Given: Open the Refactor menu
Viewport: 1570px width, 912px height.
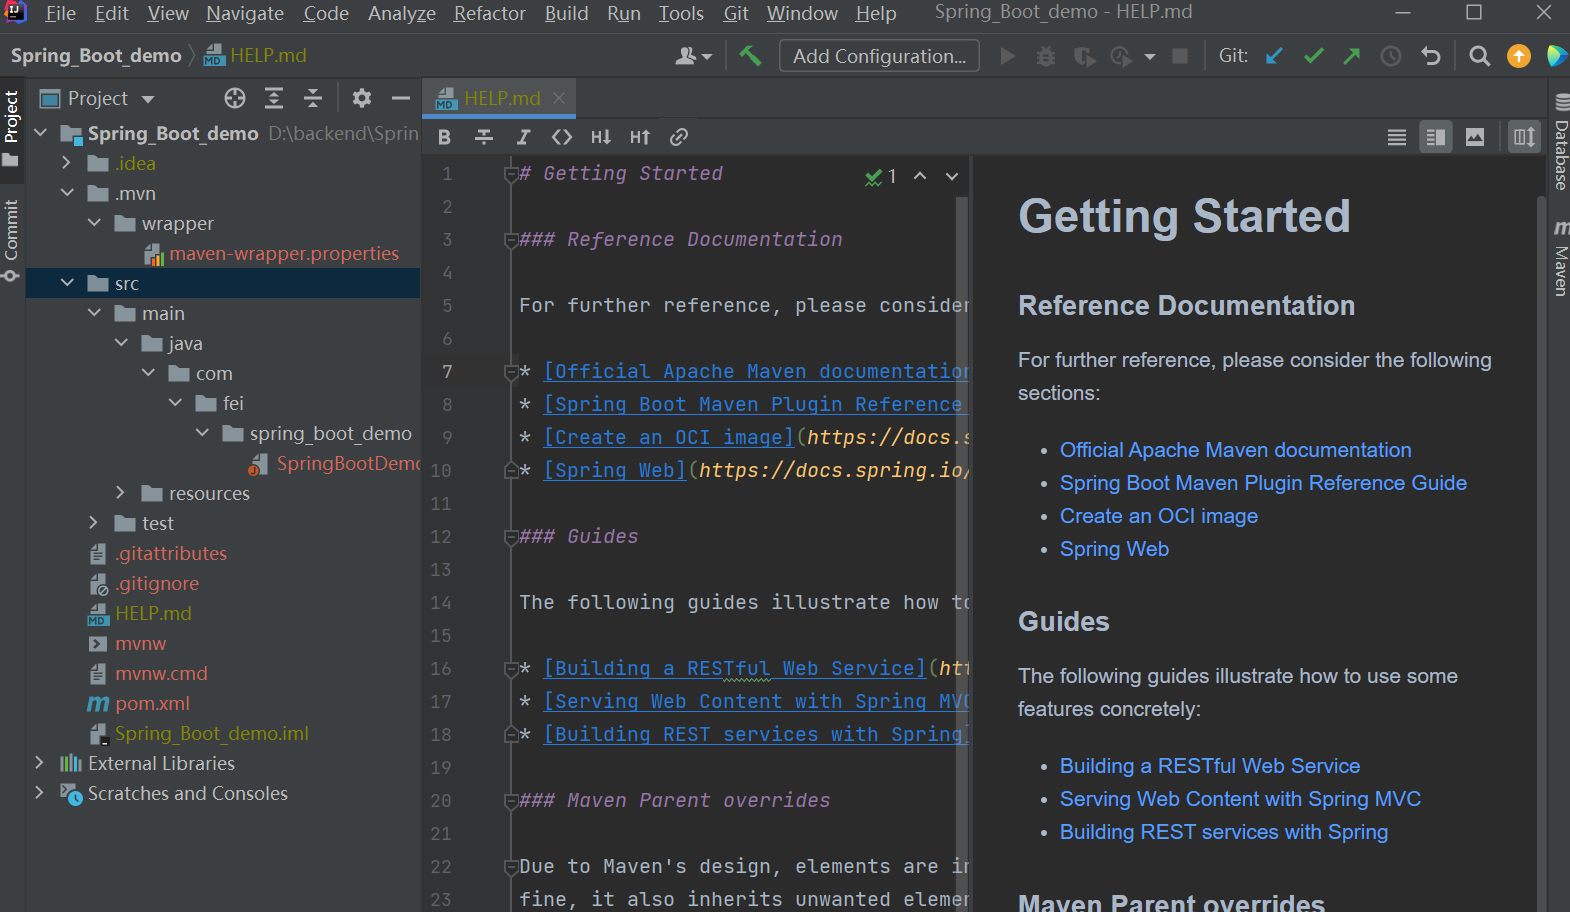Looking at the screenshot, I should tap(489, 13).
